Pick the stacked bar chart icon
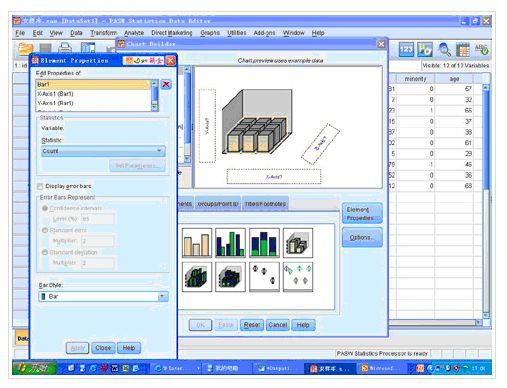Viewport: 507px width, 388px height. [264, 243]
